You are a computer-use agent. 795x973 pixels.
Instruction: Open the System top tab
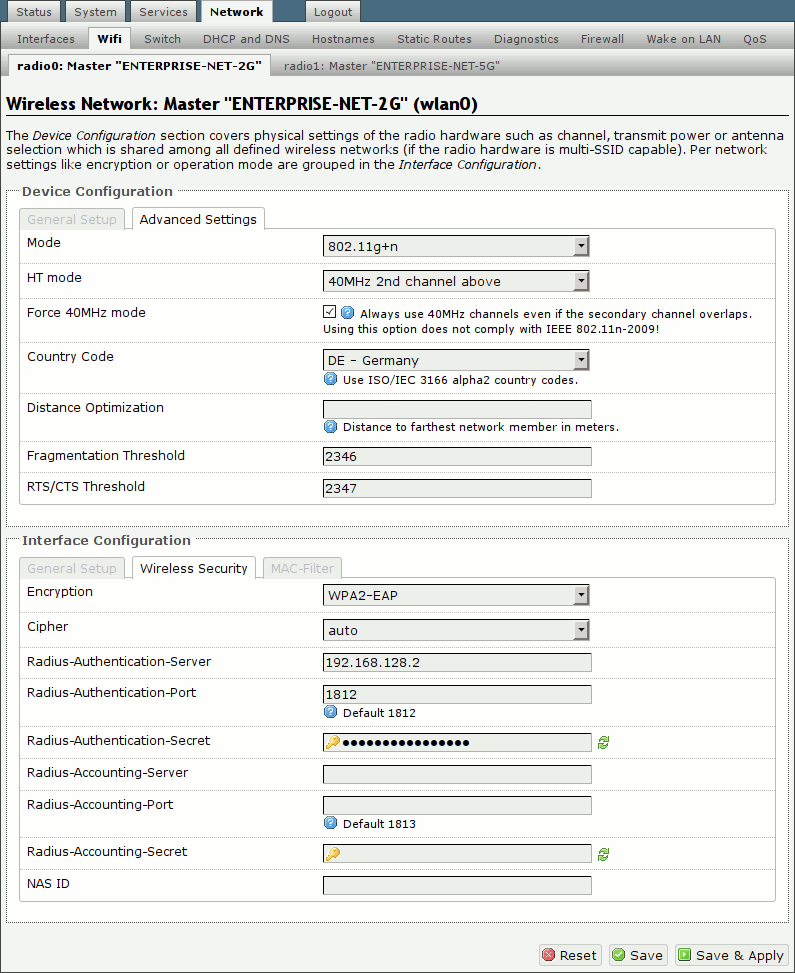click(x=95, y=12)
